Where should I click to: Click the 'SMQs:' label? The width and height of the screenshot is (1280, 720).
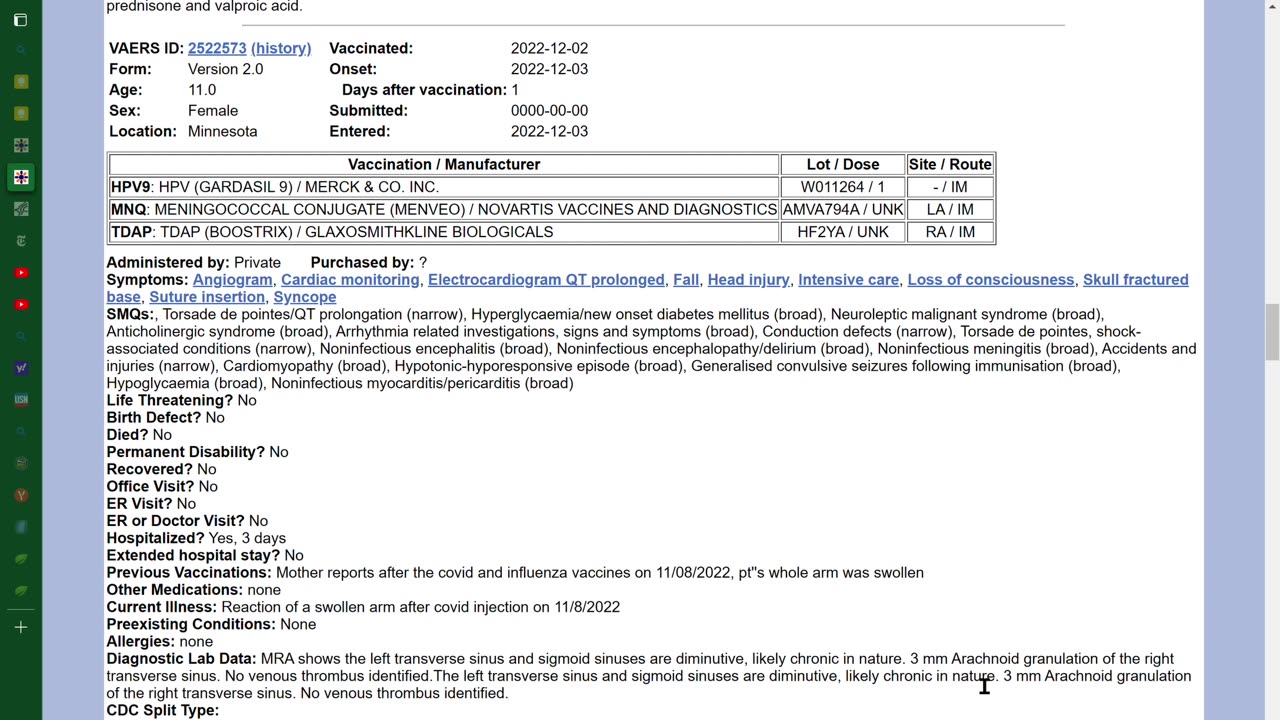(x=132, y=314)
